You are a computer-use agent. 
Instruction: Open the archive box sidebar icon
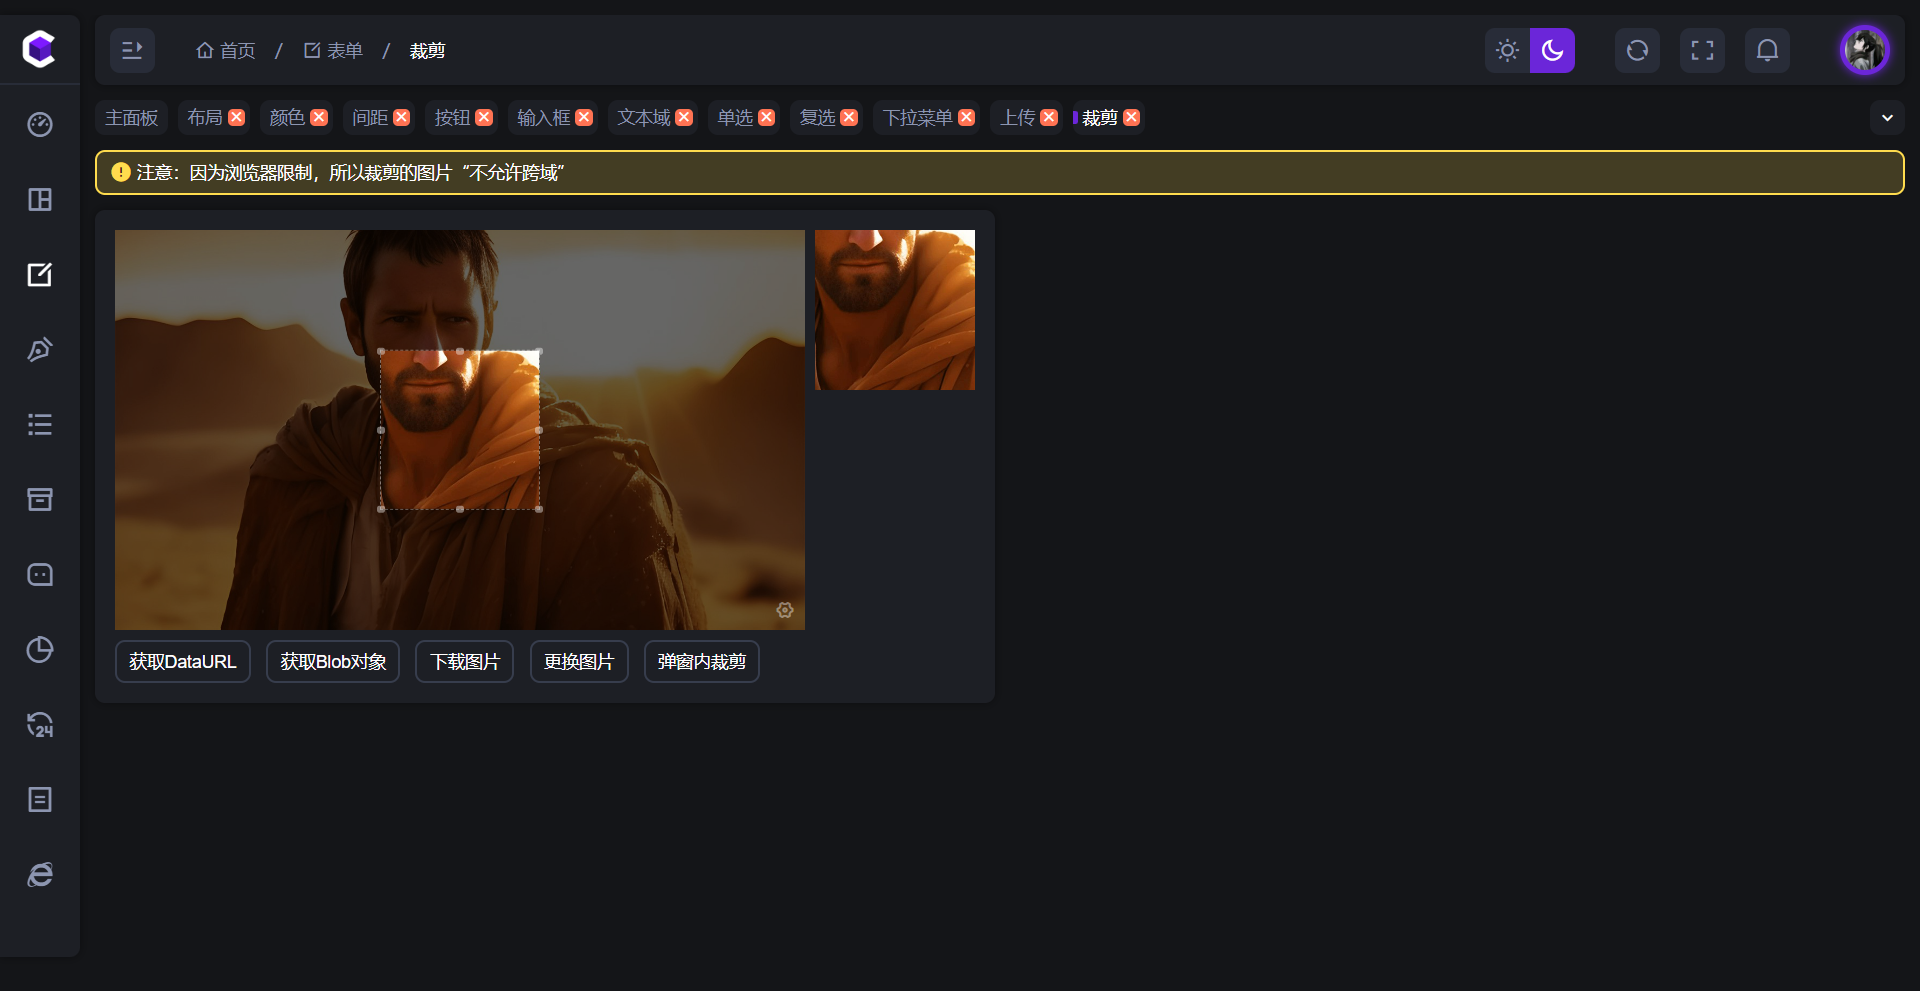(40, 500)
